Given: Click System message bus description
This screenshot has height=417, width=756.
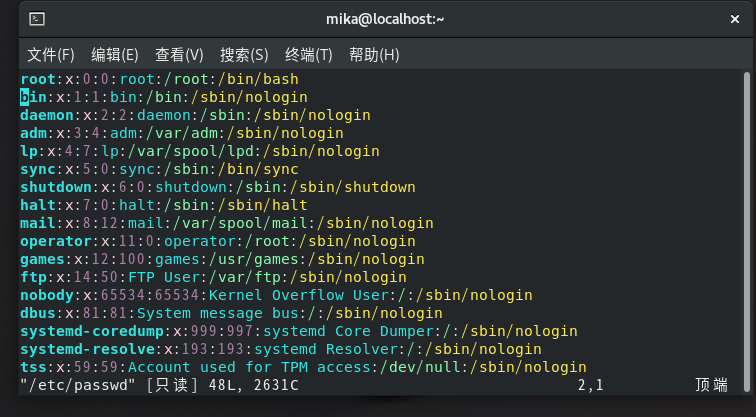Looking at the screenshot, I should pos(218,313).
